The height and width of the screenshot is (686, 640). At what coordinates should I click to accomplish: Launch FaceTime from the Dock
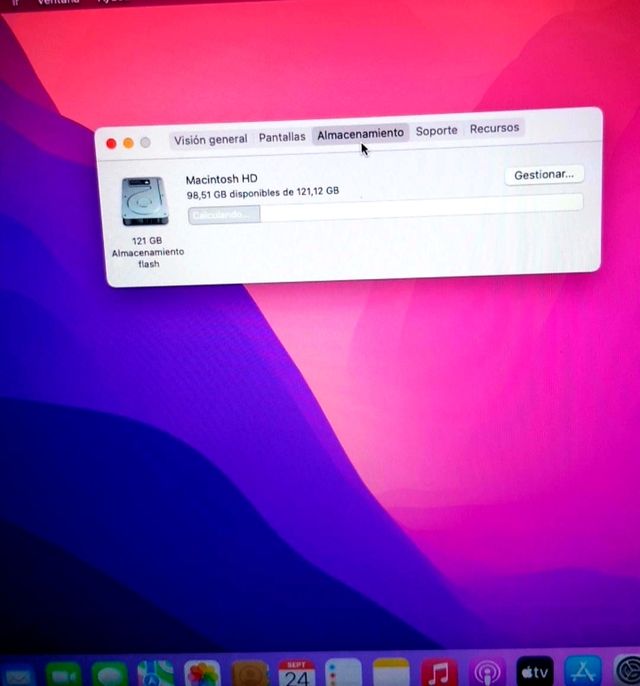[x=63, y=674]
